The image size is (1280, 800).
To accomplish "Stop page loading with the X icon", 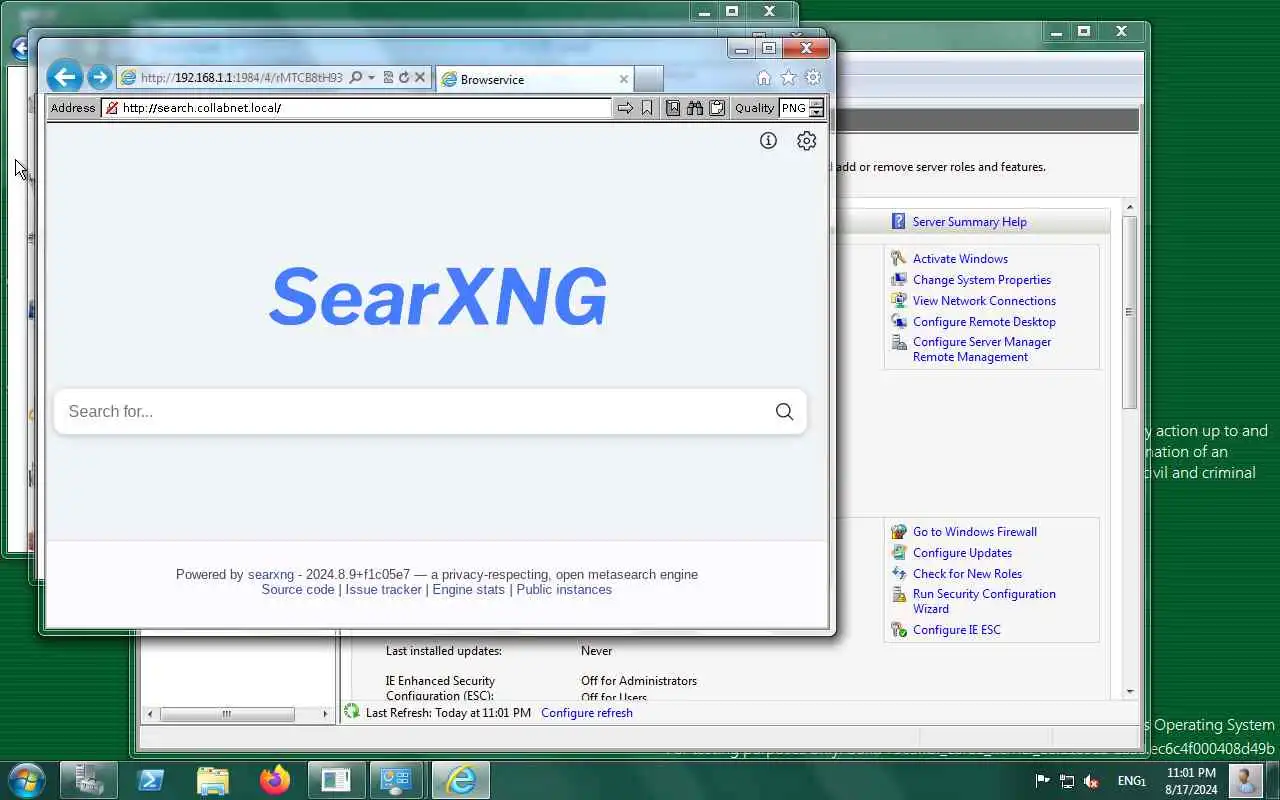I will tap(420, 78).
